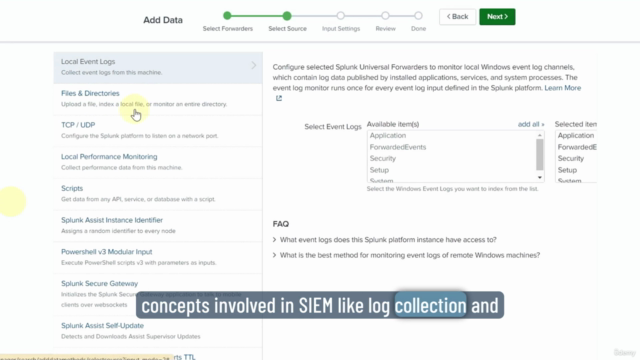Select Local Performance Monitoring source
The image size is (640, 360).
pos(158,162)
